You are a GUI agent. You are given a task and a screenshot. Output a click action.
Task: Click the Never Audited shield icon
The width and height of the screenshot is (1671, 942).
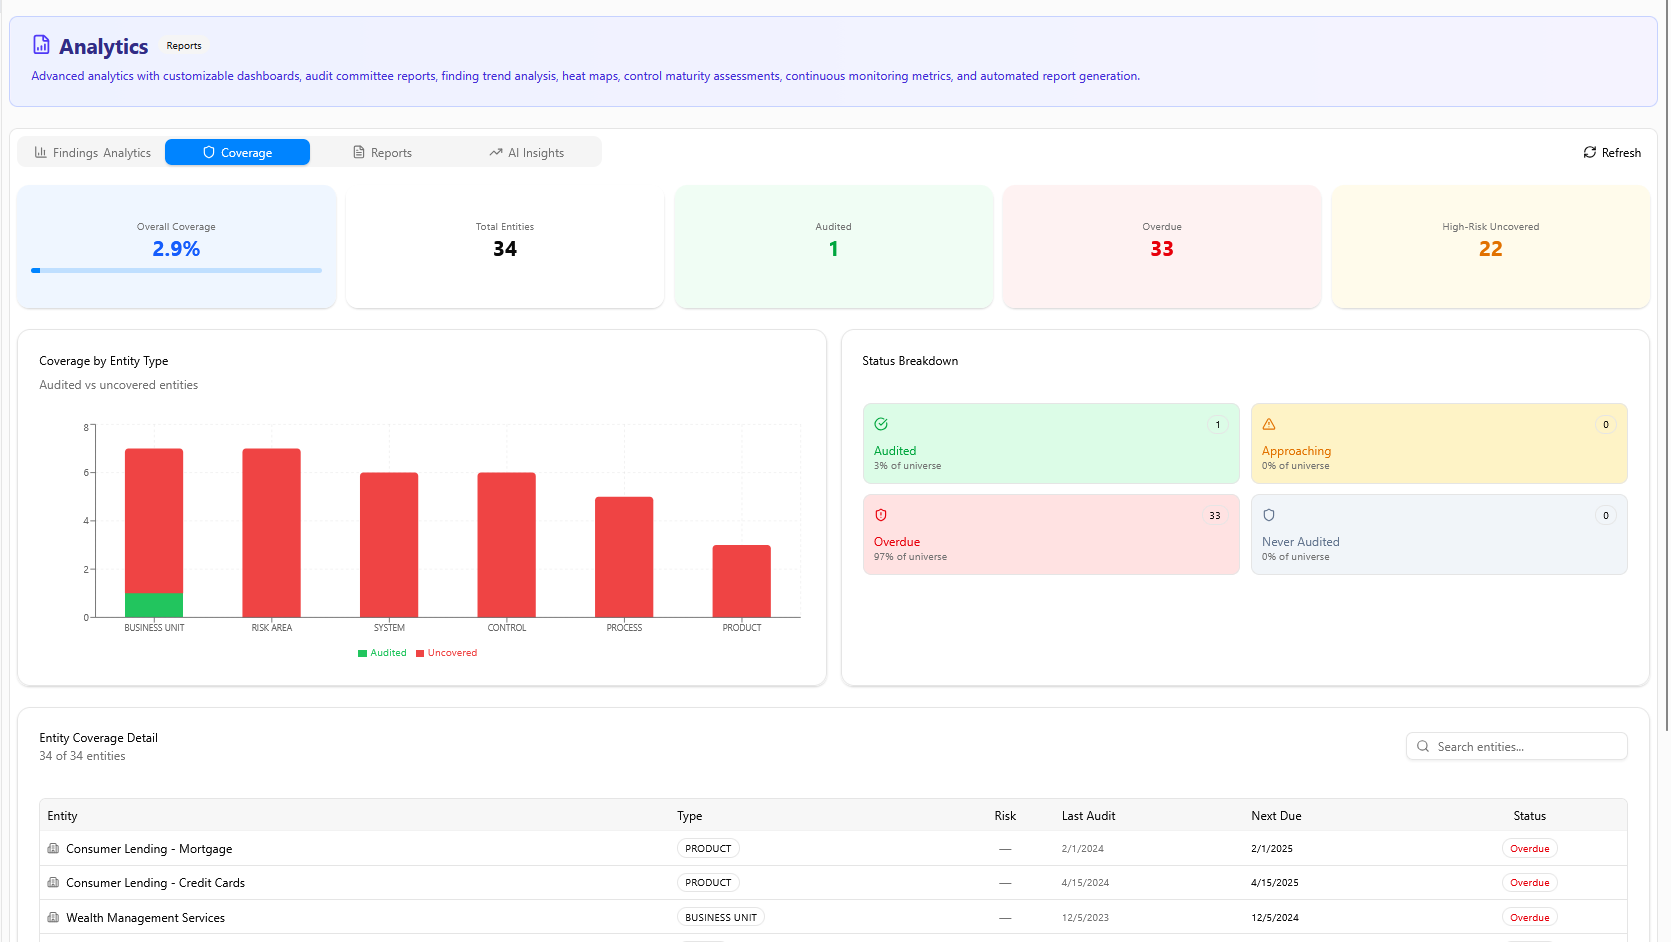pyautogui.click(x=1269, y=515)
